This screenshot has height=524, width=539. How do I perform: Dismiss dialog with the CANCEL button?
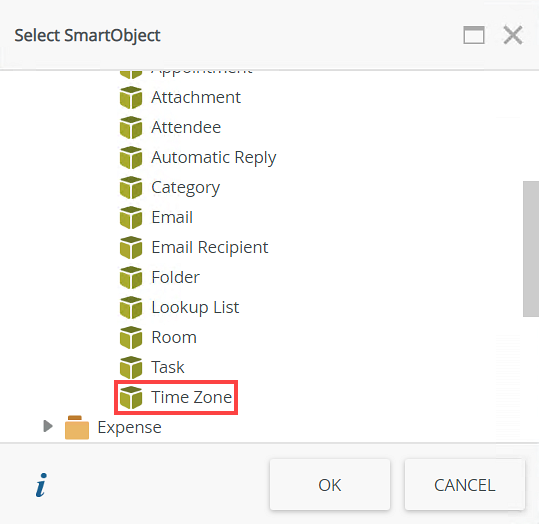coord(465,485)
